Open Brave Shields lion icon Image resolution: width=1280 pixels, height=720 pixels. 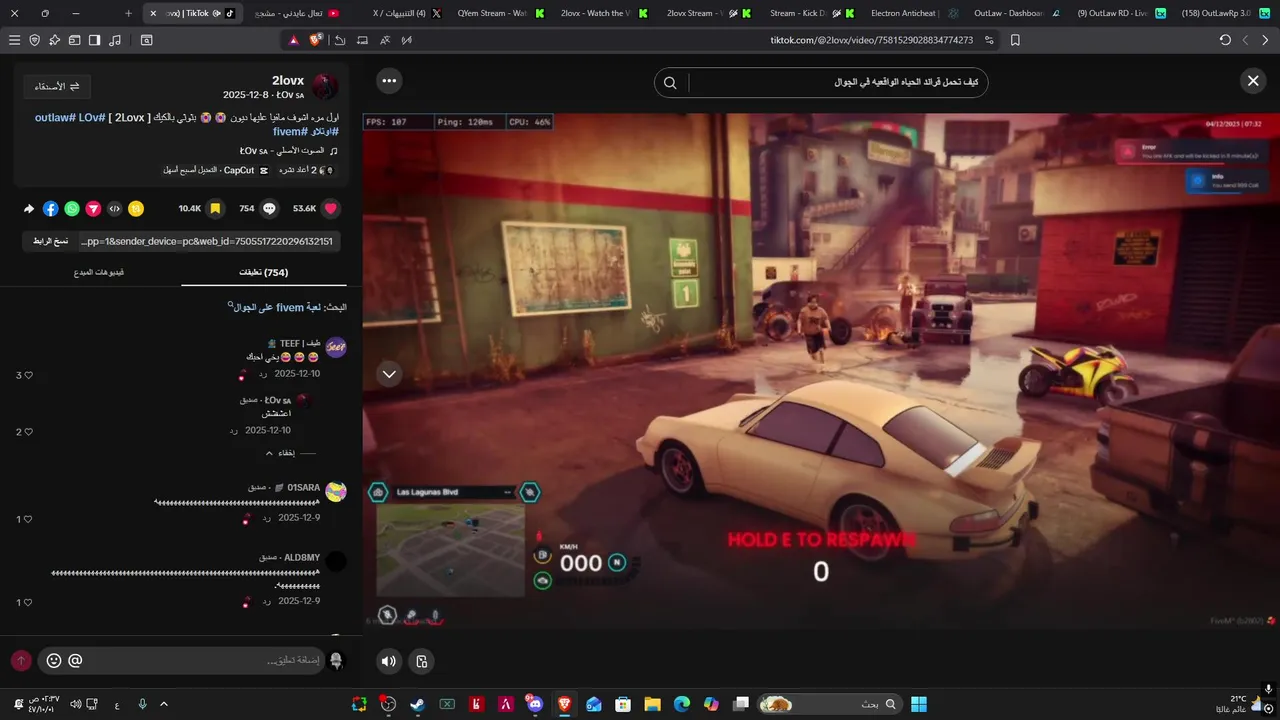tap(316, 40)
